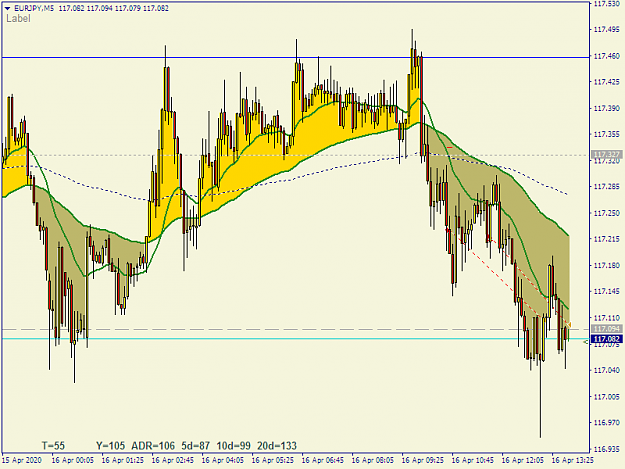
Task: Click the 117.250 price scale label
Action: [607, 213]
